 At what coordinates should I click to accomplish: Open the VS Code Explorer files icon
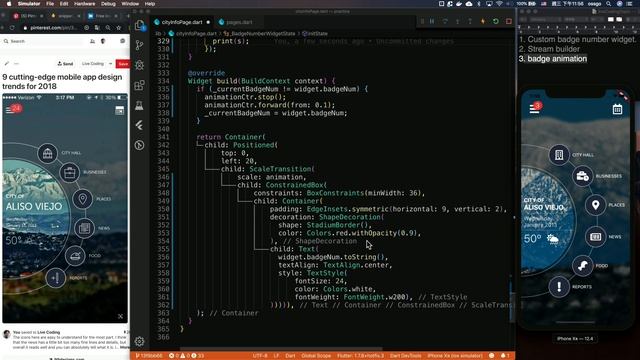pos(140,25)
